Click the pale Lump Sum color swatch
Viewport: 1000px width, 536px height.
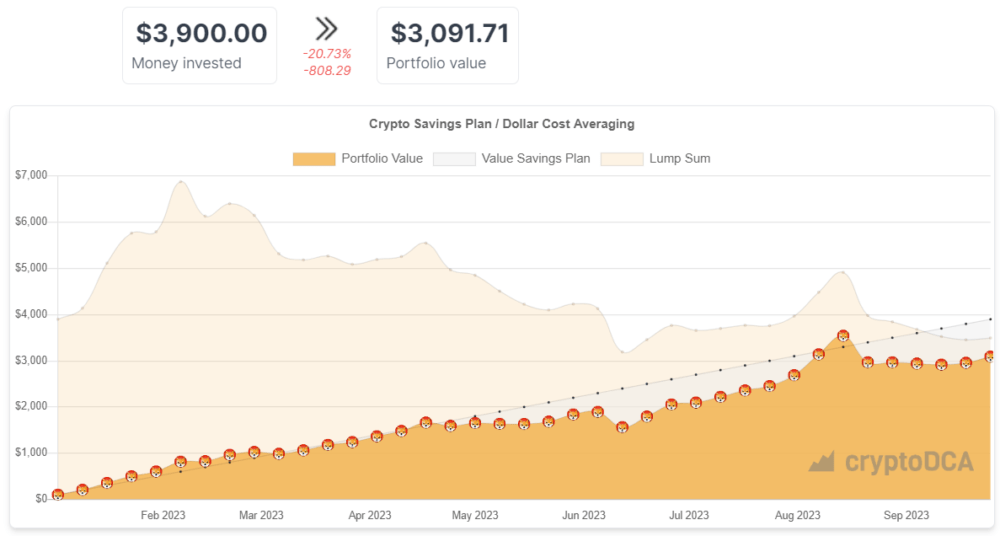click(622, 160)
